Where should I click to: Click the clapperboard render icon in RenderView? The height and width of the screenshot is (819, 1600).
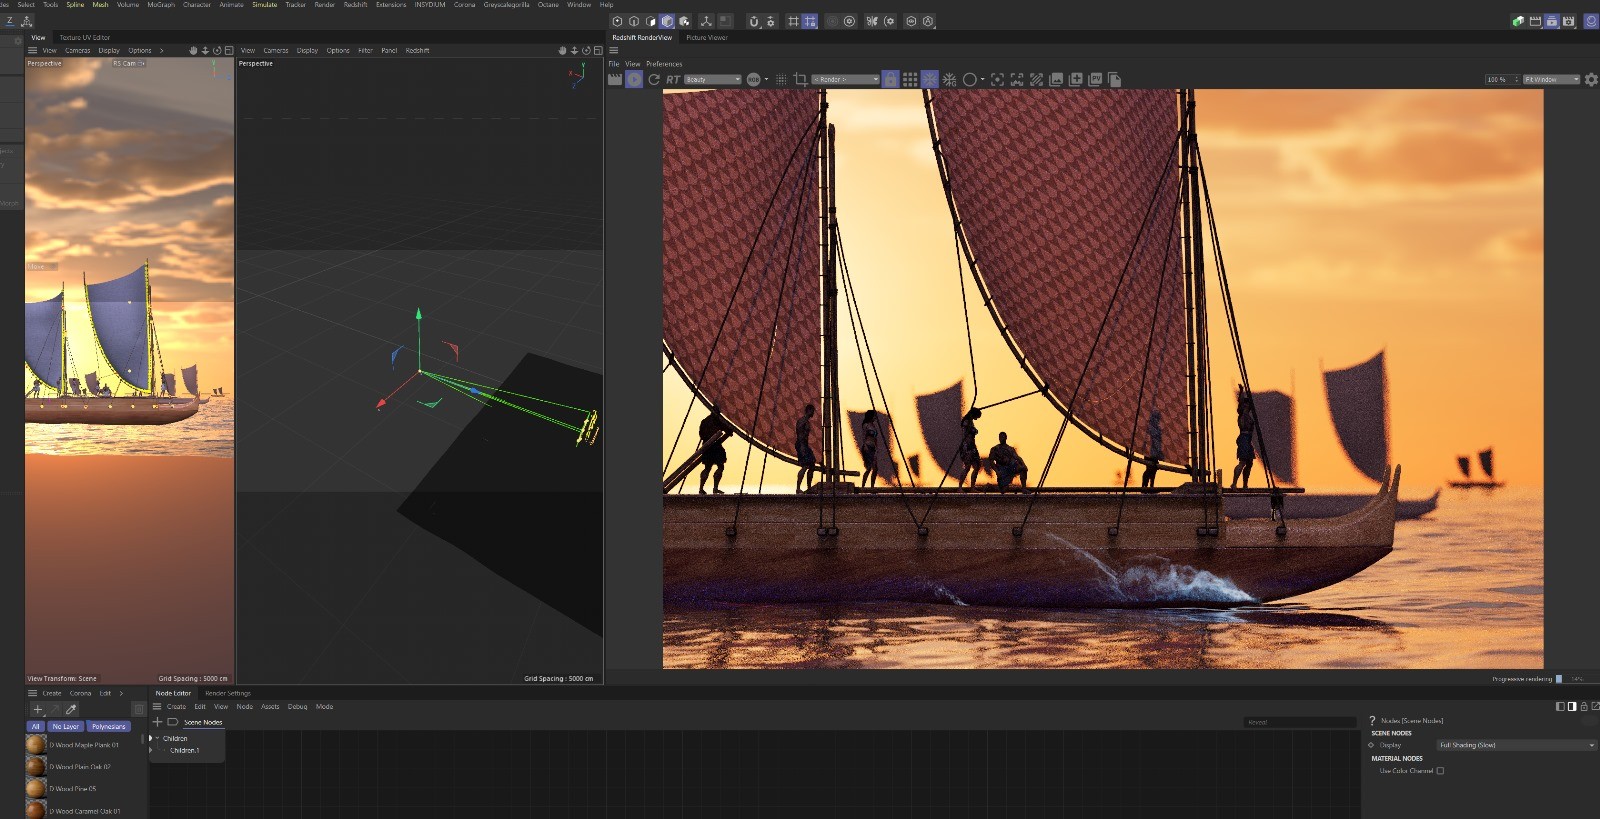coord(615,79)
